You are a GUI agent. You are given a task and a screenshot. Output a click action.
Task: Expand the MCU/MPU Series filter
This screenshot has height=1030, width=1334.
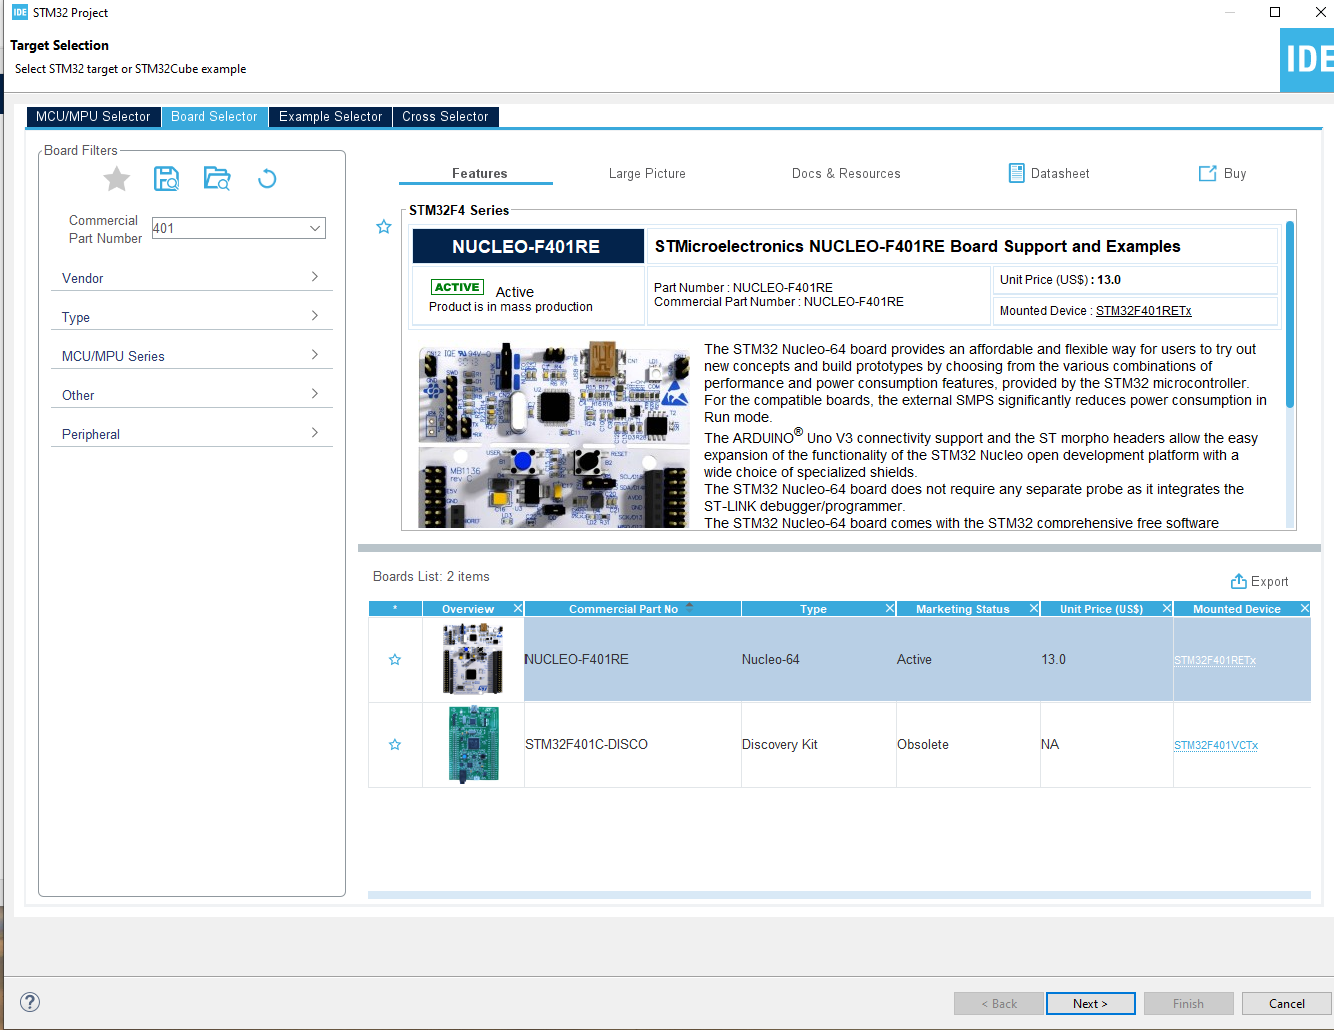click(191, 355)
